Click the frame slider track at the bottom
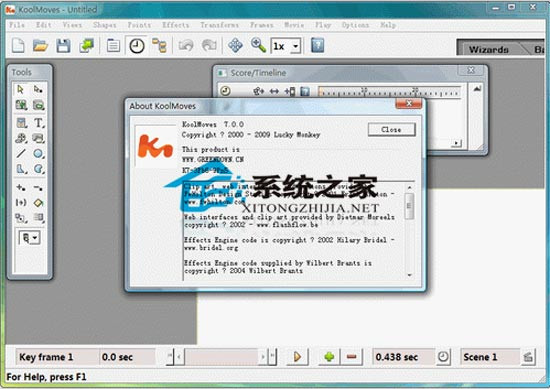This screenshot has height=389, width=550. 222,357
